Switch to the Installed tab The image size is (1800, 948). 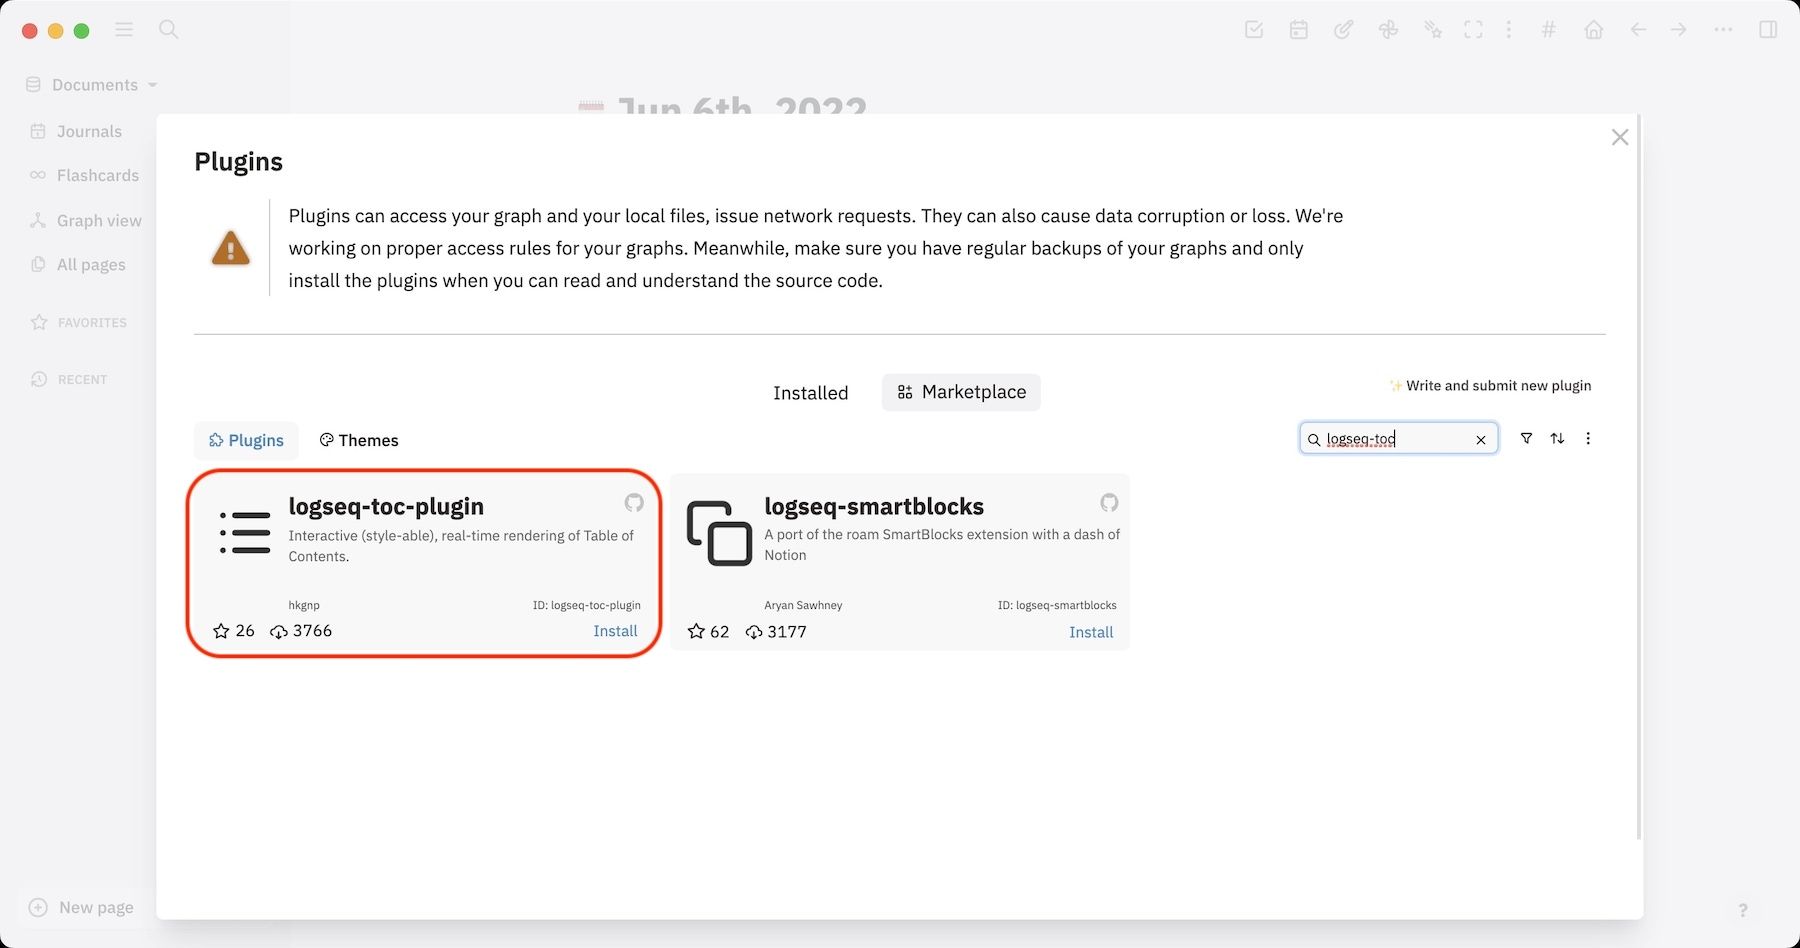pyautogui.click(x=810, y=393)
